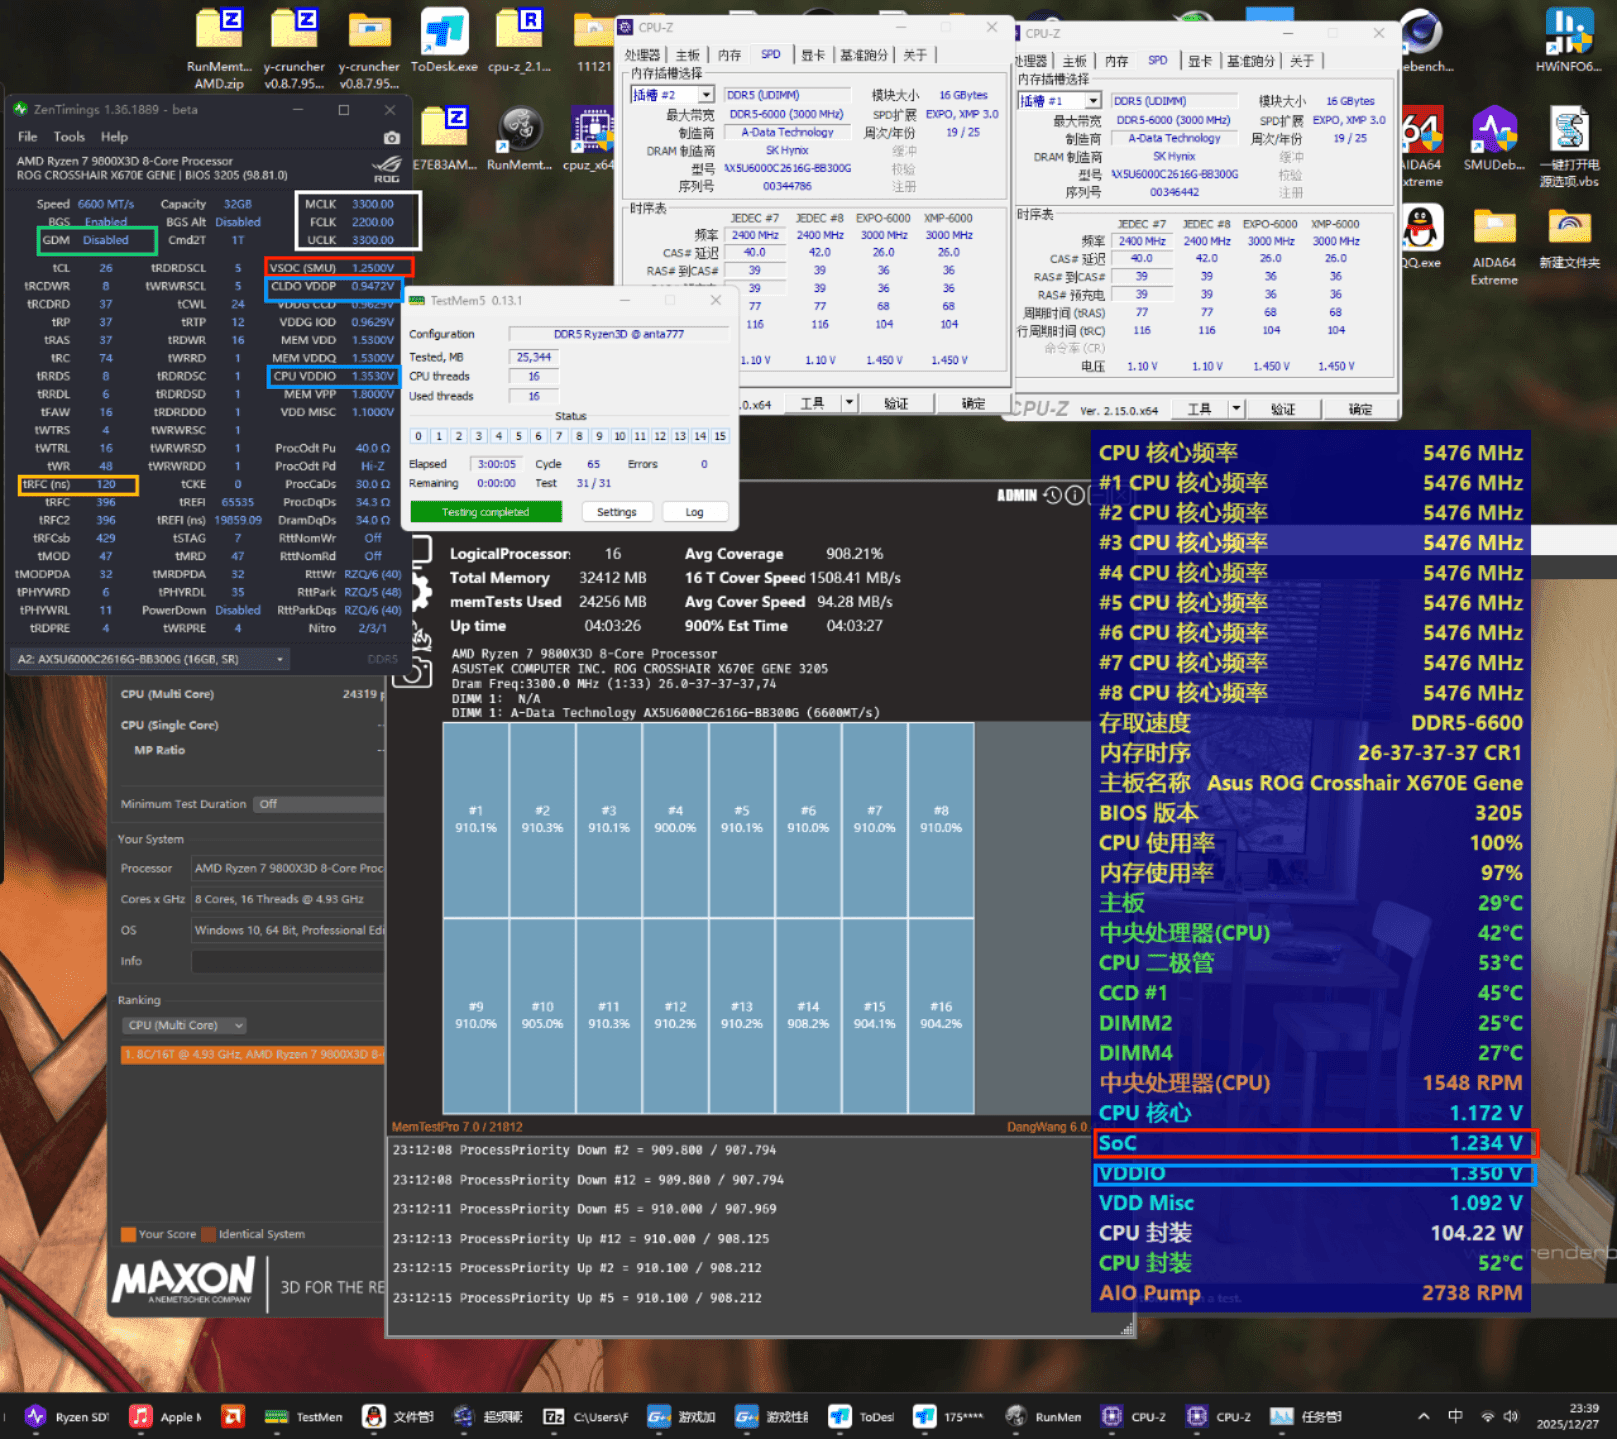The width and height of the screenshot is (1617, 1439).
Task: Open the 一键打开电源选项.vbs script icon
Action: click(x=1569, y=147)
